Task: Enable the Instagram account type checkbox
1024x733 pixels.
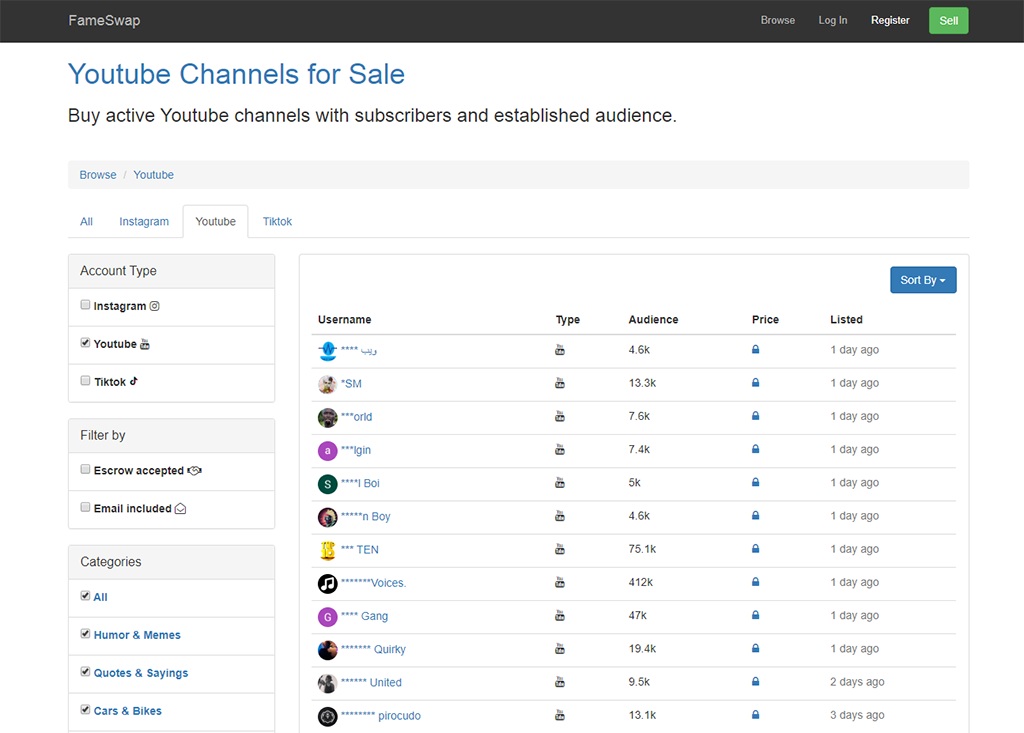Action: (x=85, y=304)
